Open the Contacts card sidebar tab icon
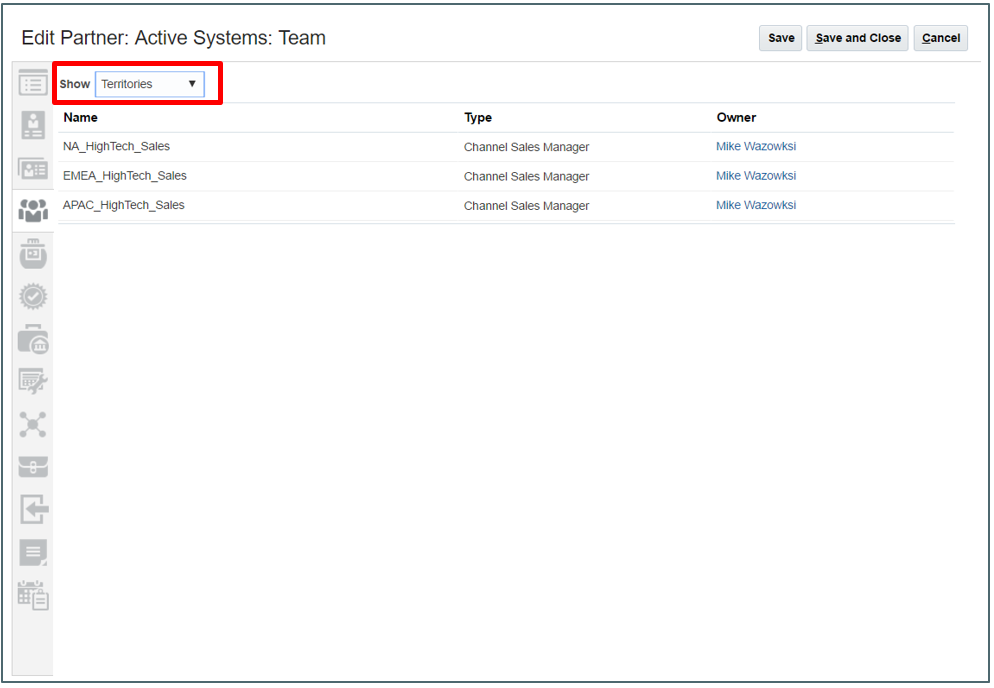This screenshot has width=994, height=688. pyautogui.click(x=33, y=169)
